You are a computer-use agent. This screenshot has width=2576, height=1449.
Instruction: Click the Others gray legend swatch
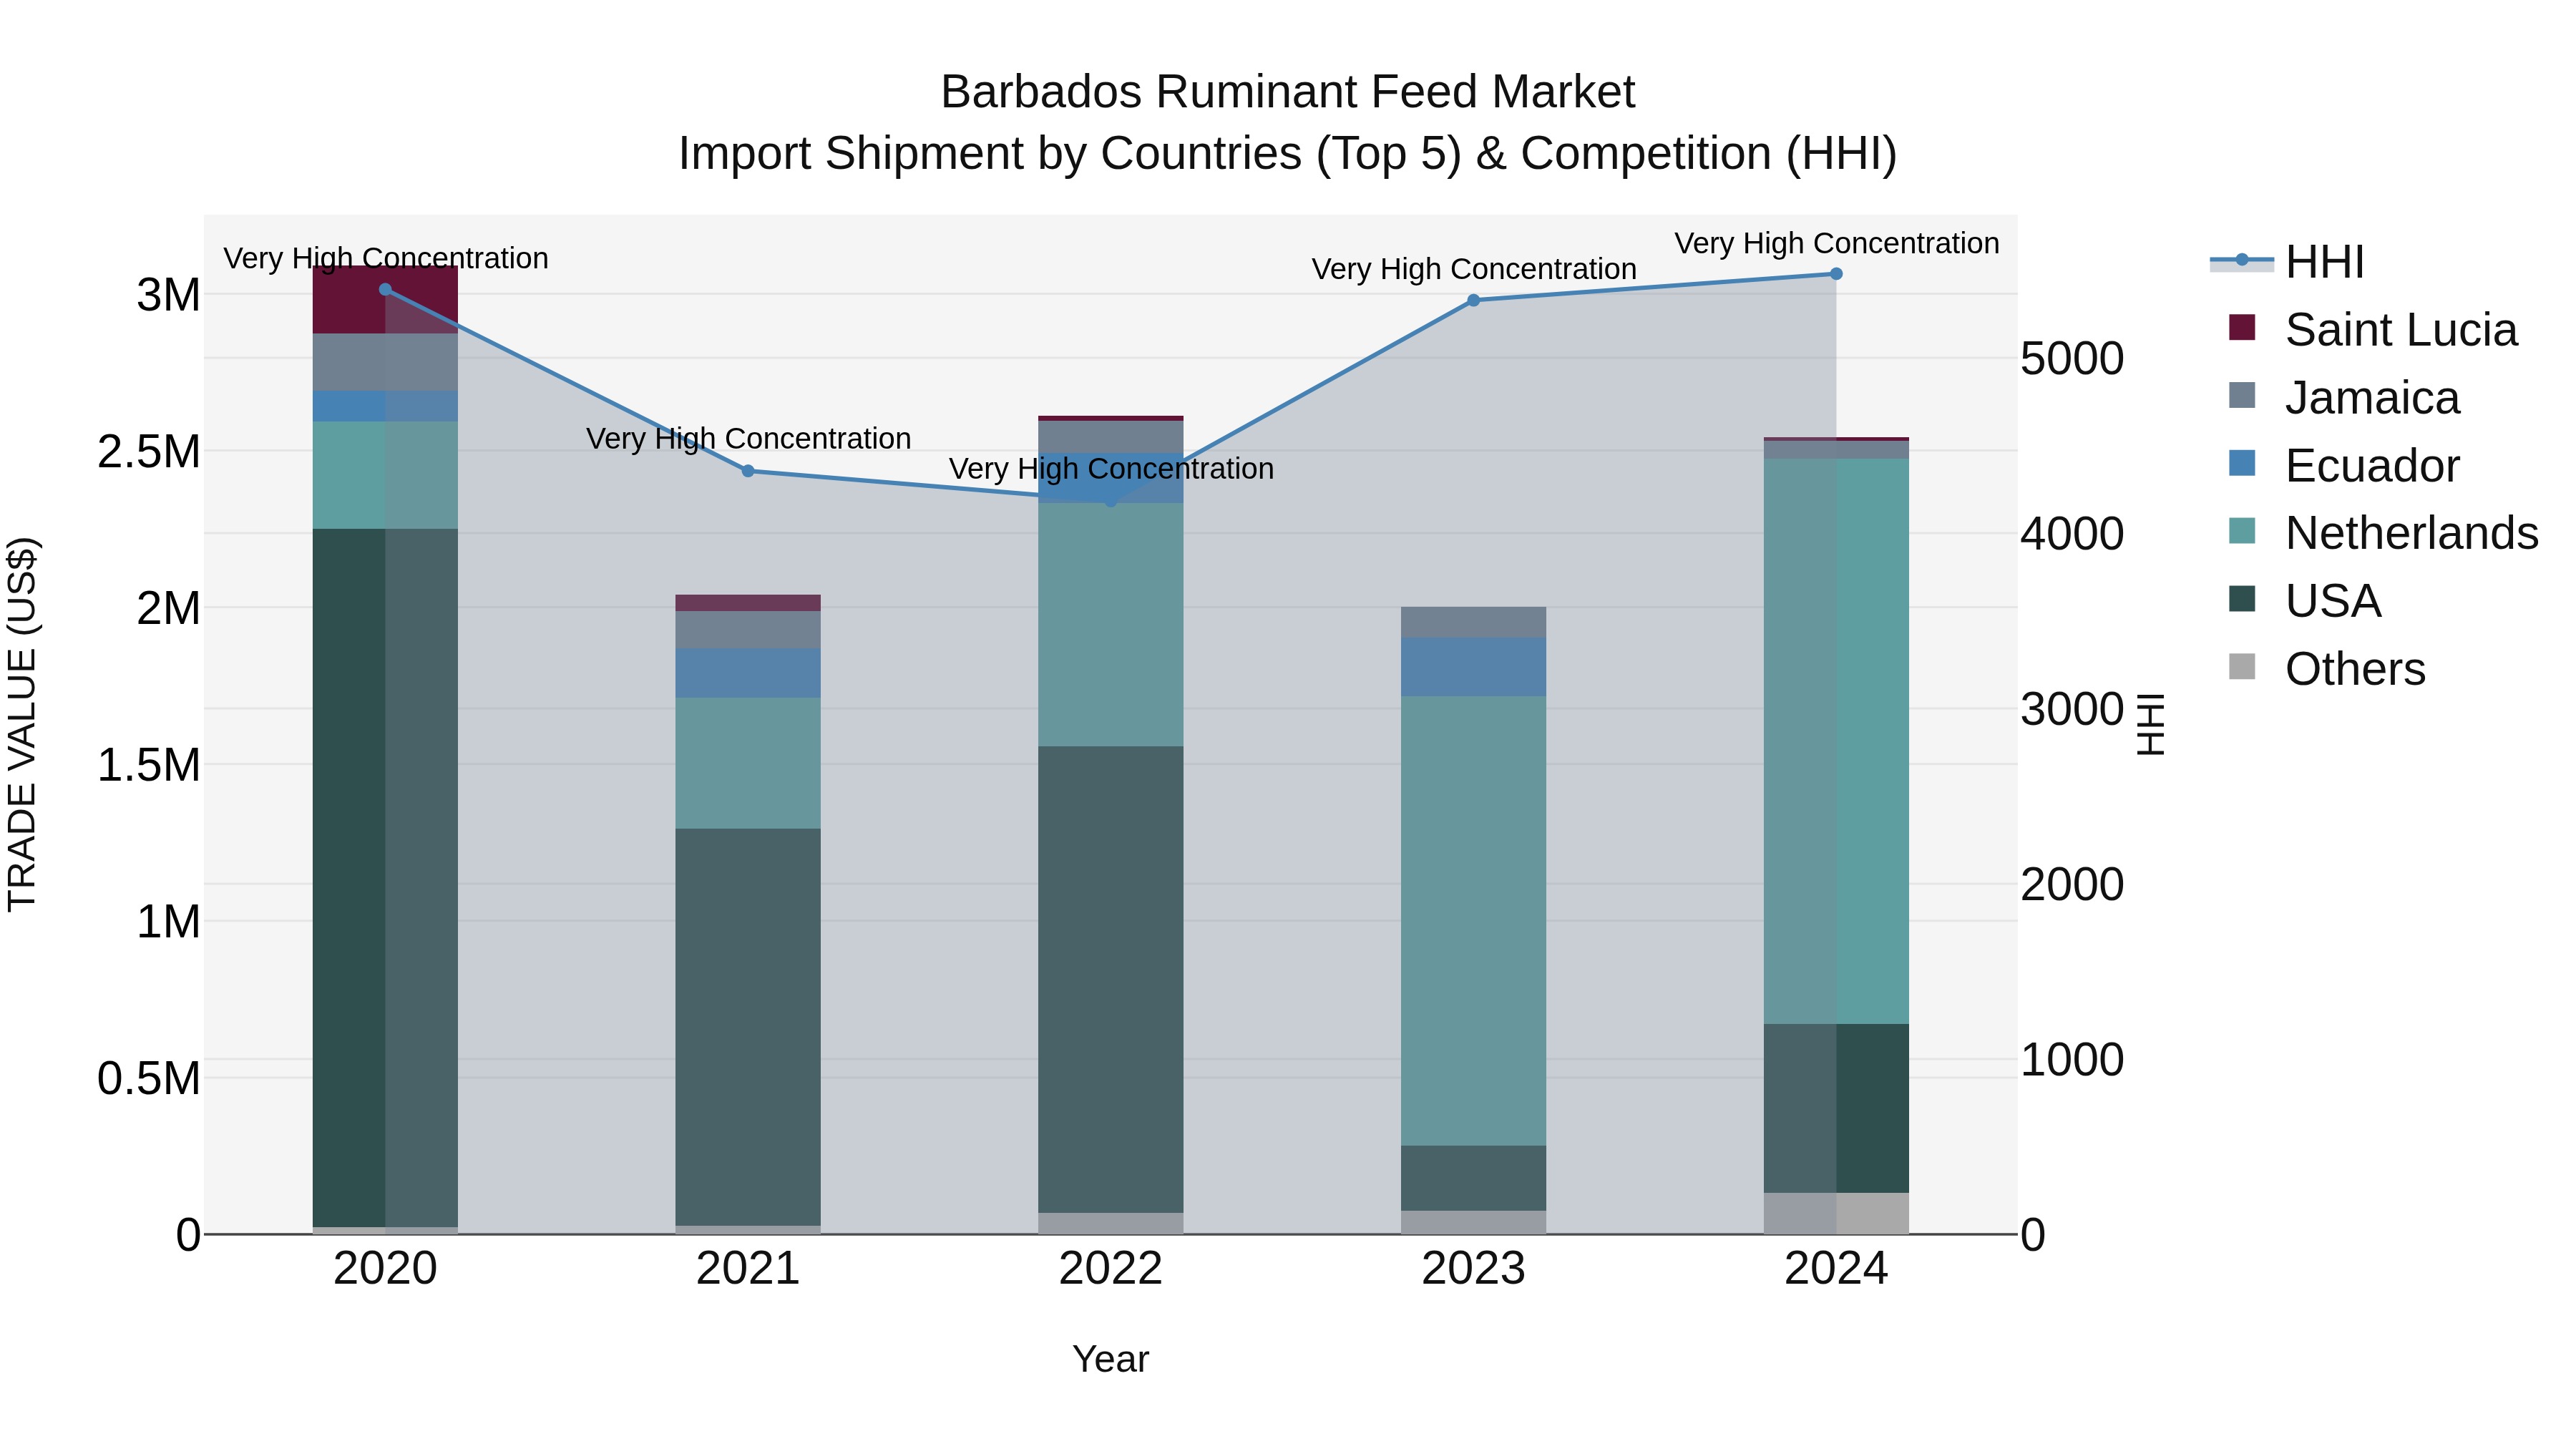[2242, 666]
